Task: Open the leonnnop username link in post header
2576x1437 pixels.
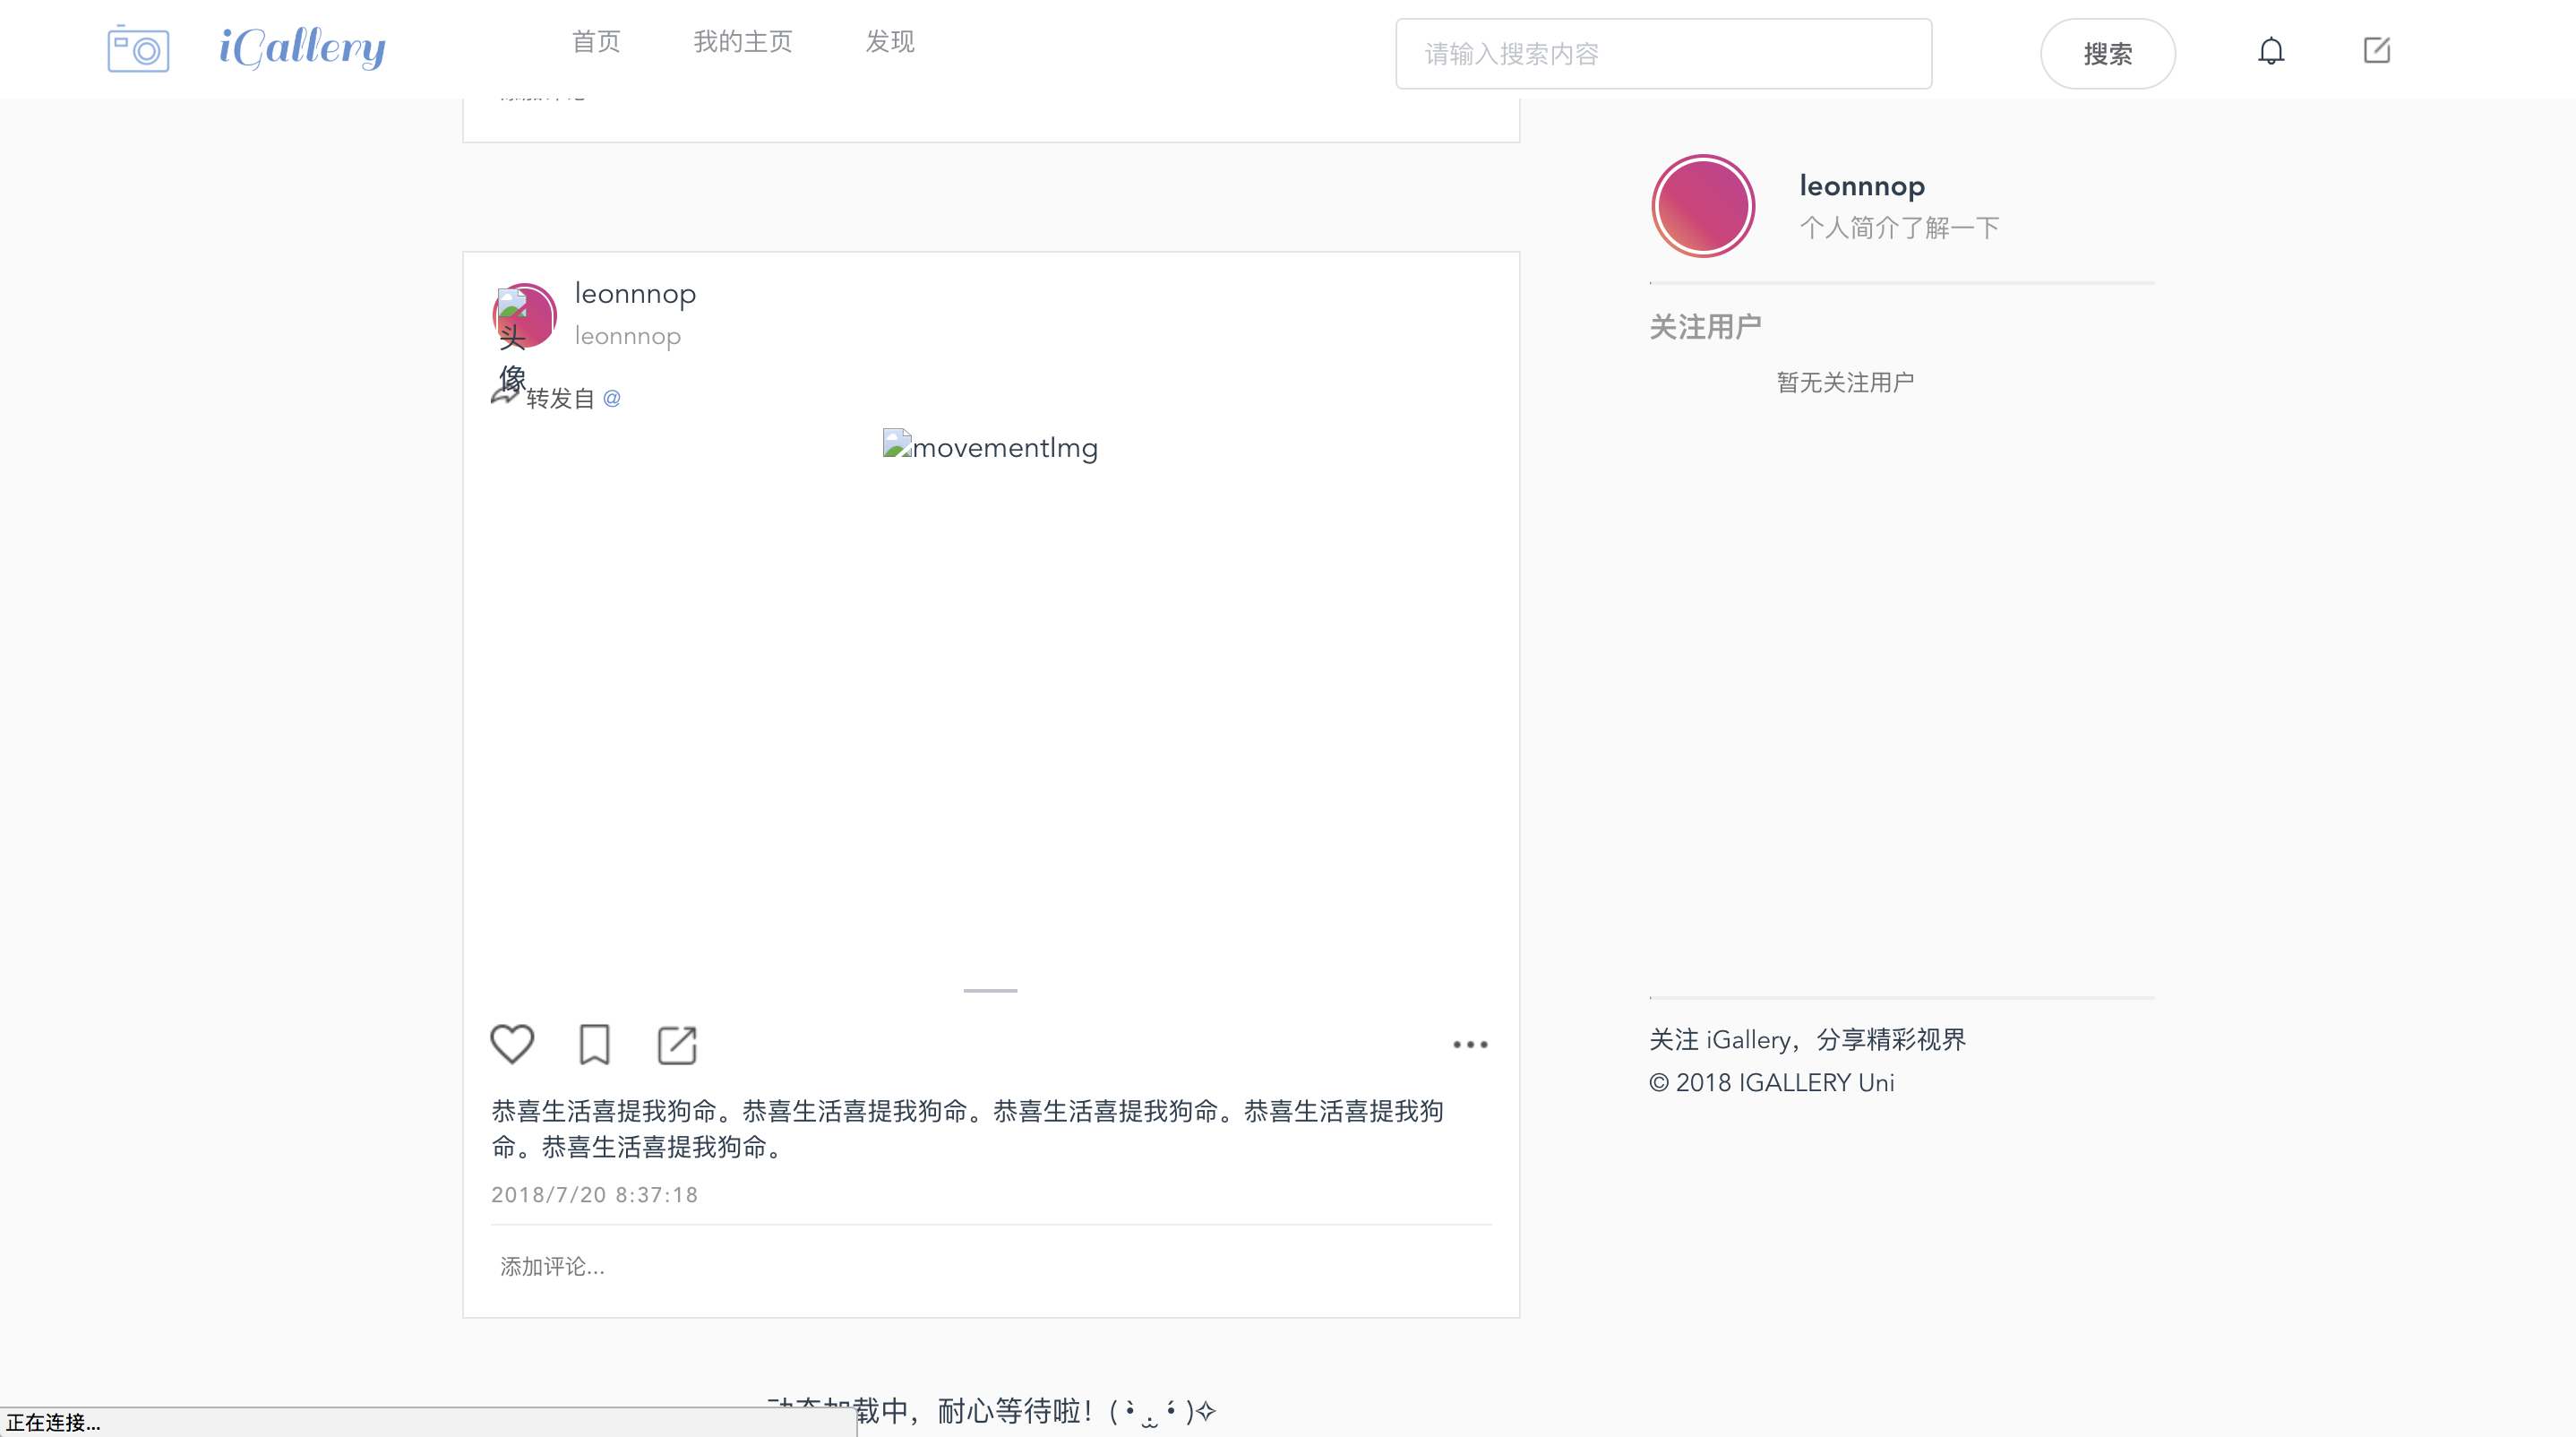Action: tap(635, 294)
